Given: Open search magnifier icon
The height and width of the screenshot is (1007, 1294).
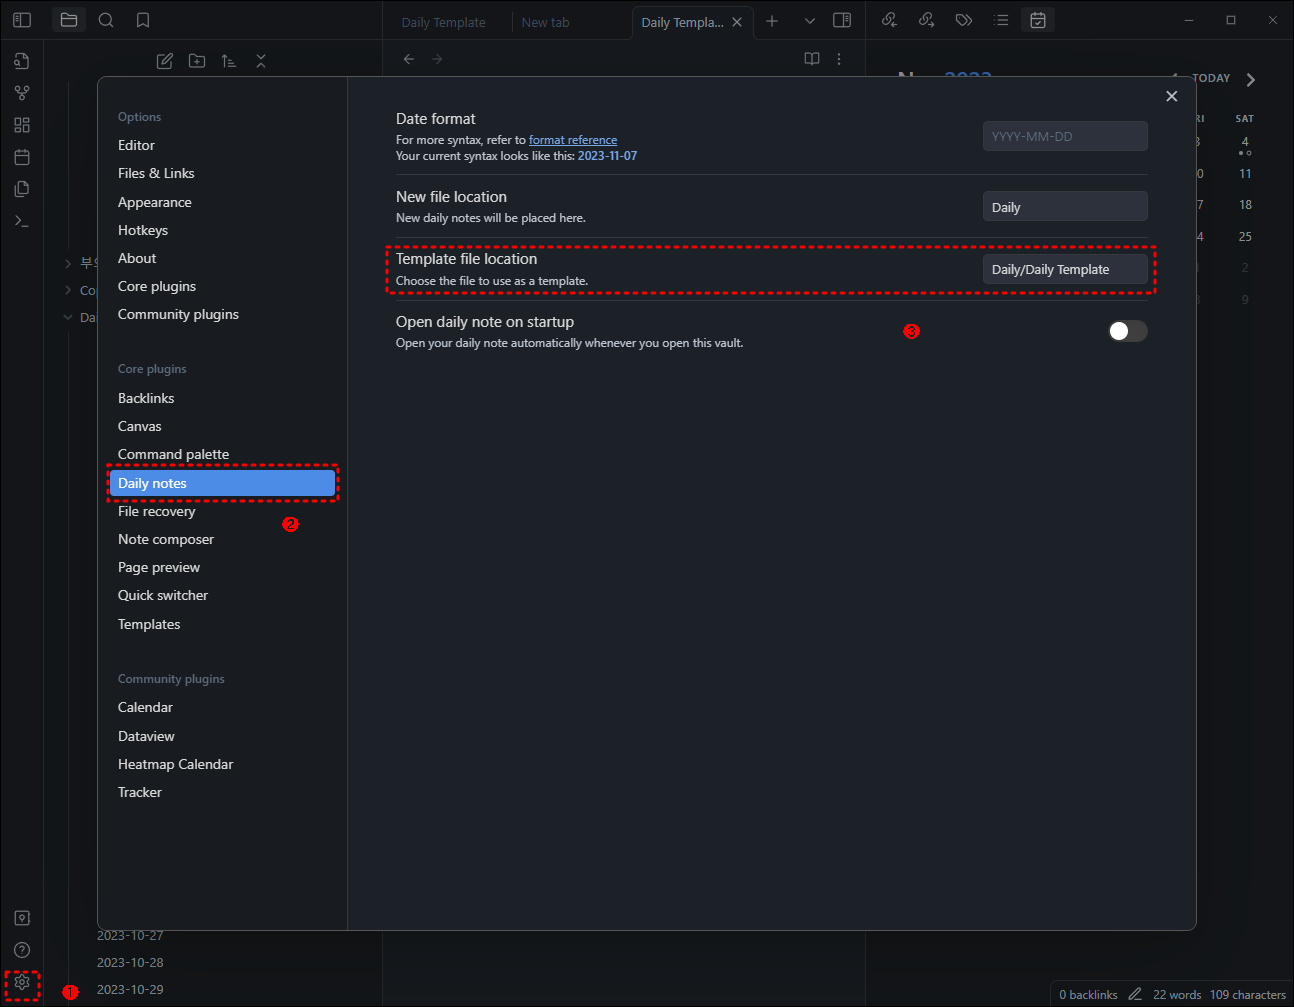Looking at the screenshot, I should (106, 20).
